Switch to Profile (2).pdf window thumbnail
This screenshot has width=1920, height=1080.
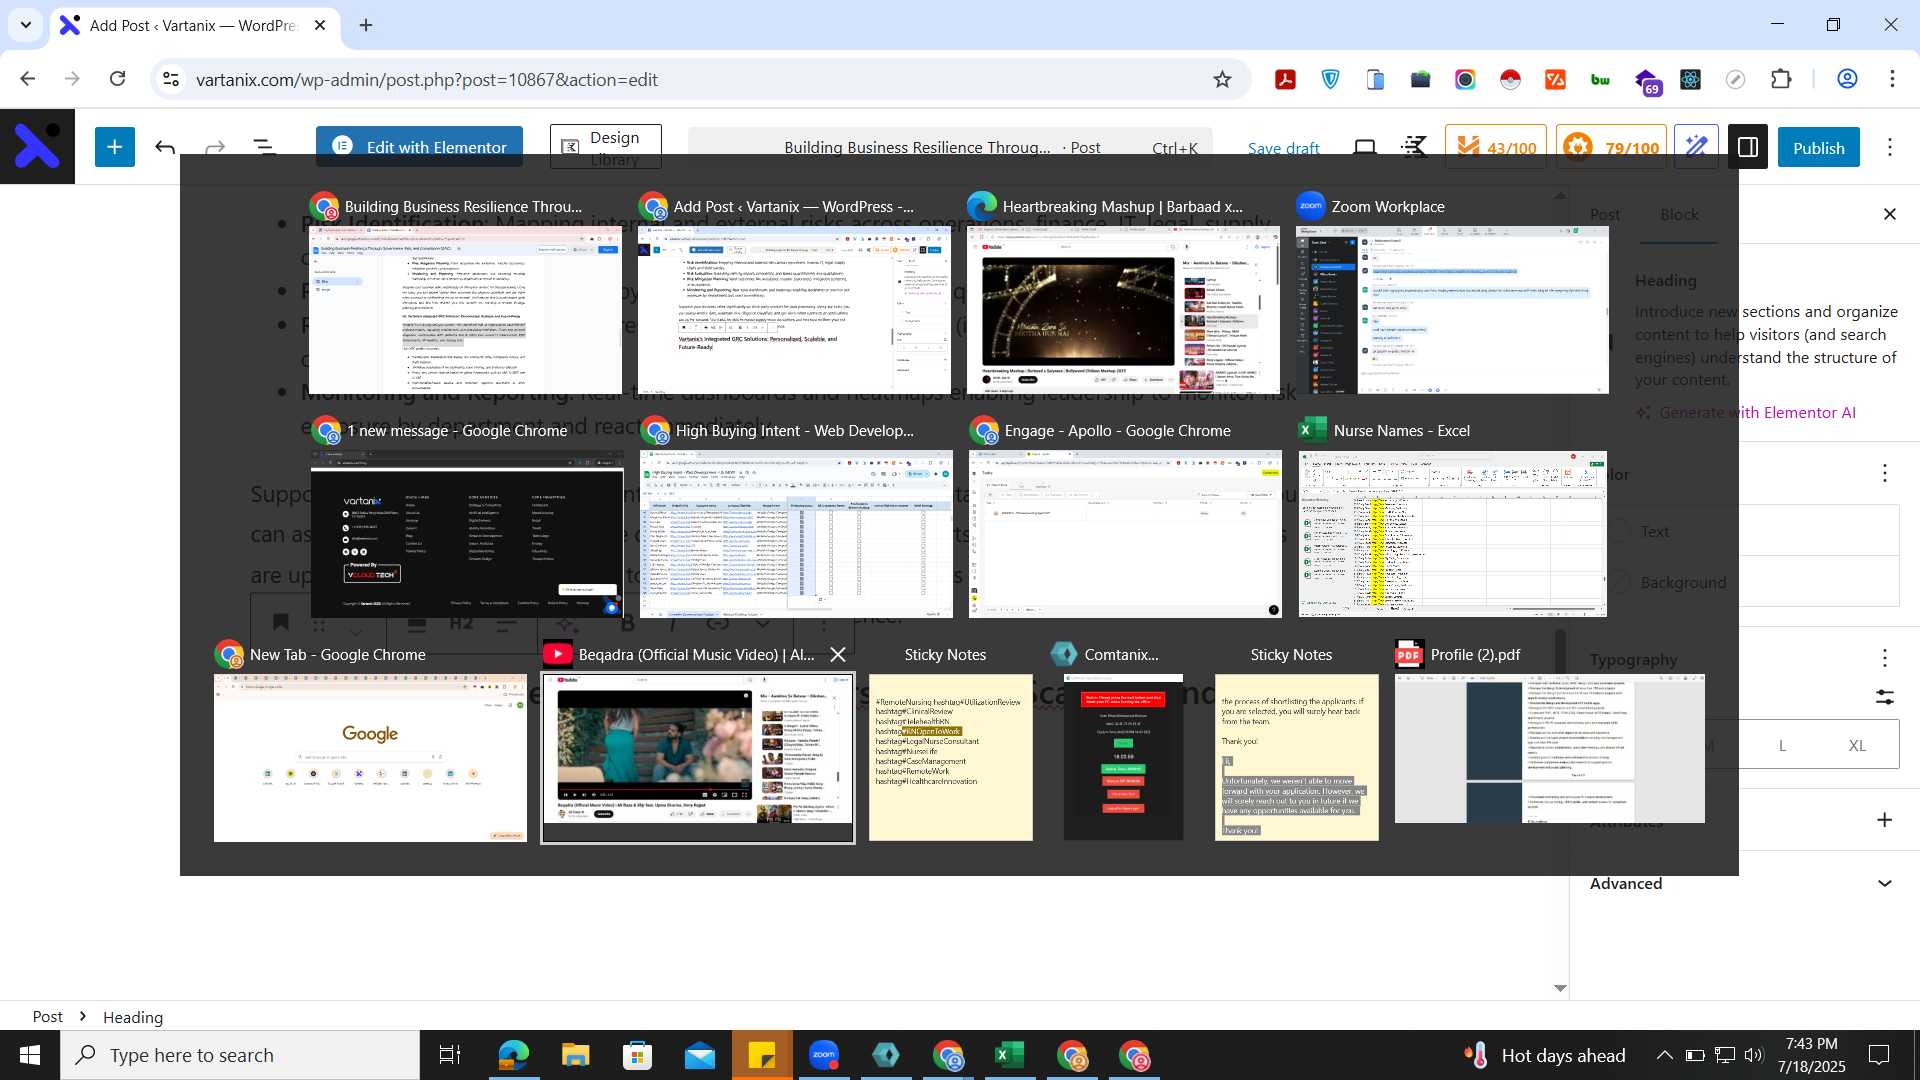(x=1549, y=748)
